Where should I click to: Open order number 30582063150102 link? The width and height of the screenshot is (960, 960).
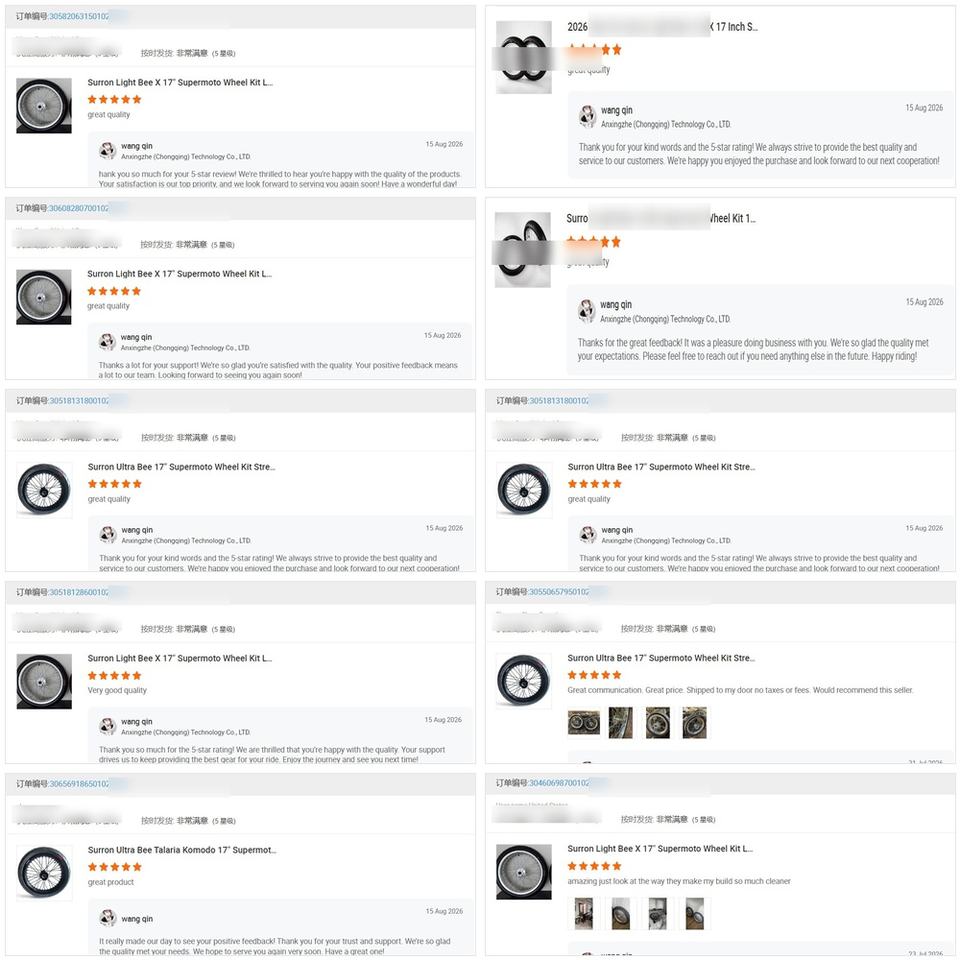pyautogui.click(x=78, y=17)
